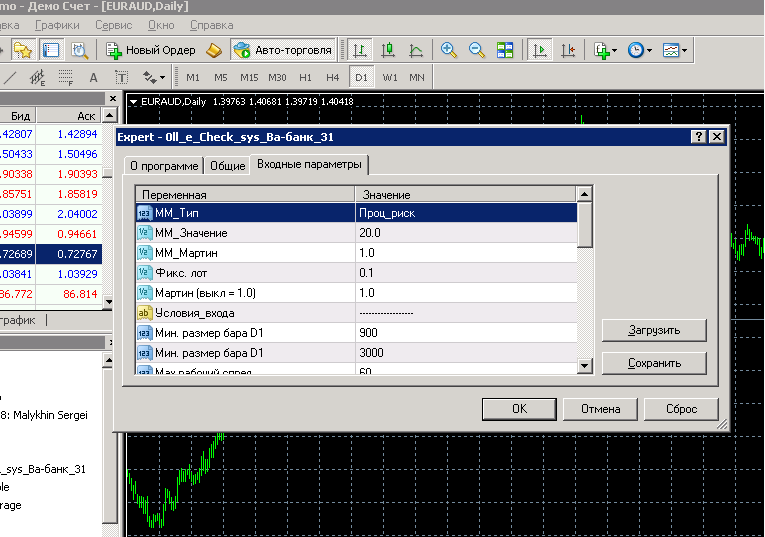765x537 pixels.
Task: Click the parameters list scrollbar thumb
Action: point(584,225)
